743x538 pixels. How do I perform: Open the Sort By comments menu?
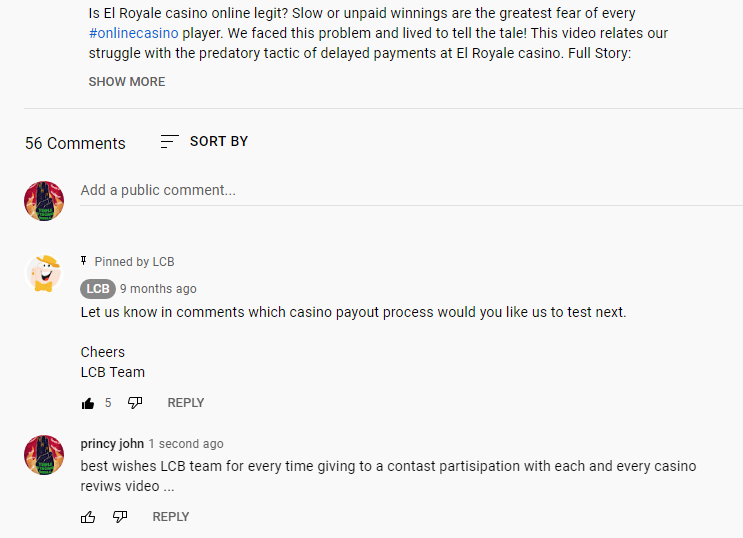tap(204, 141)
